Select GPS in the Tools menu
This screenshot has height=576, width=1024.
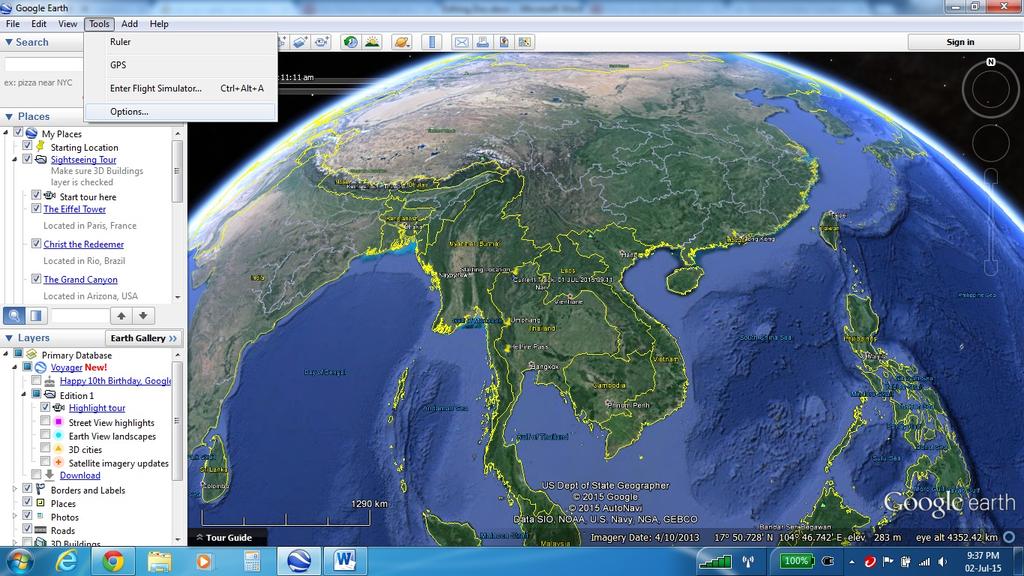(x=181, y=65)
